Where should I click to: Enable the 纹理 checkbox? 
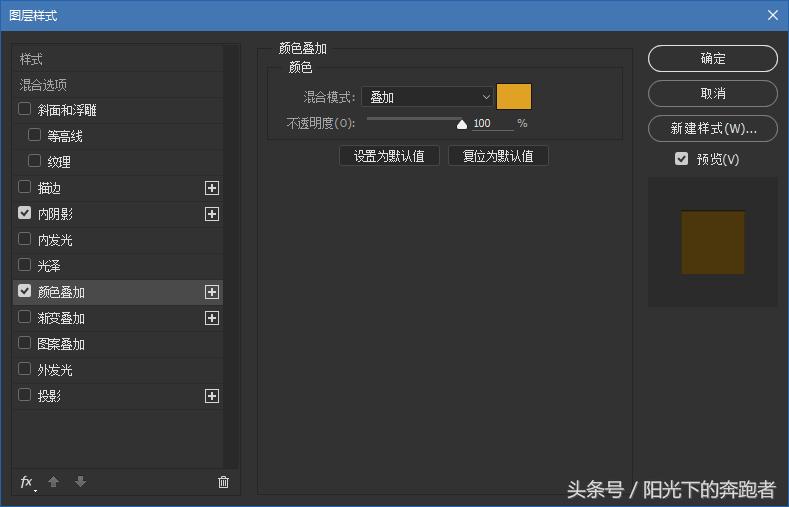(34, 160)
